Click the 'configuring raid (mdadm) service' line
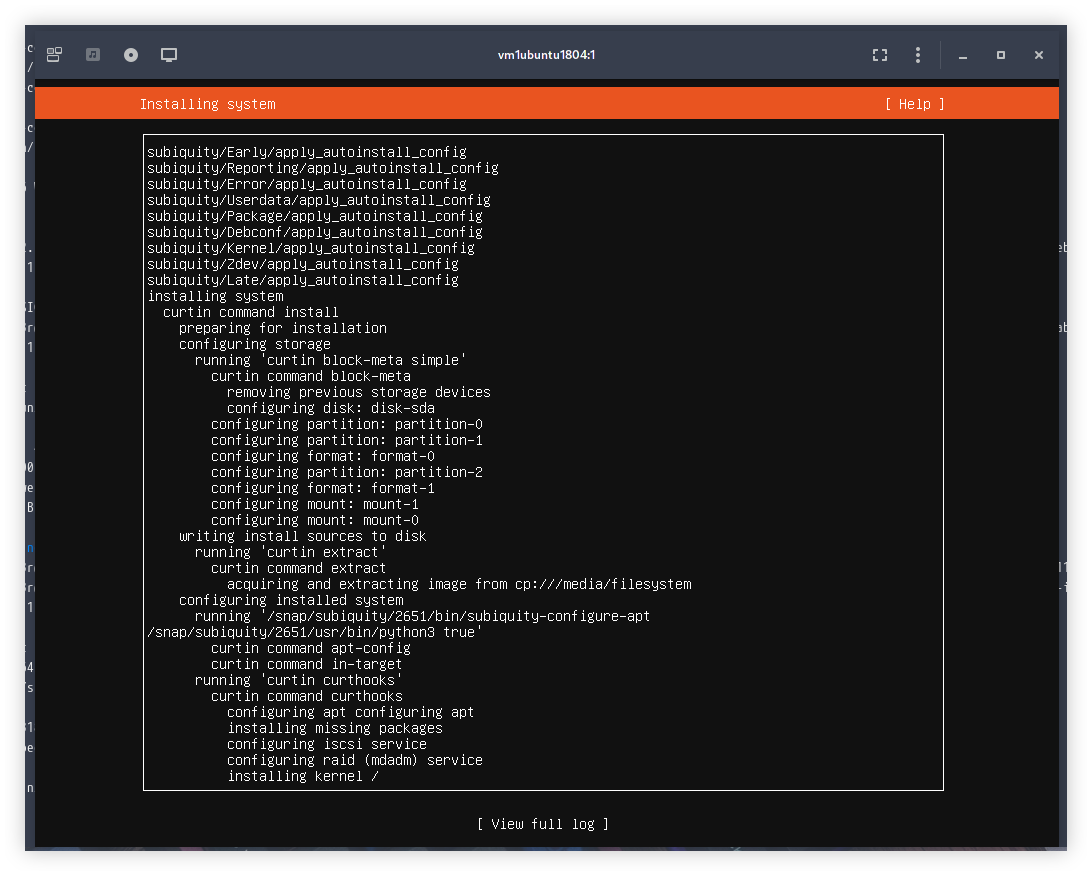 (354, 760)
